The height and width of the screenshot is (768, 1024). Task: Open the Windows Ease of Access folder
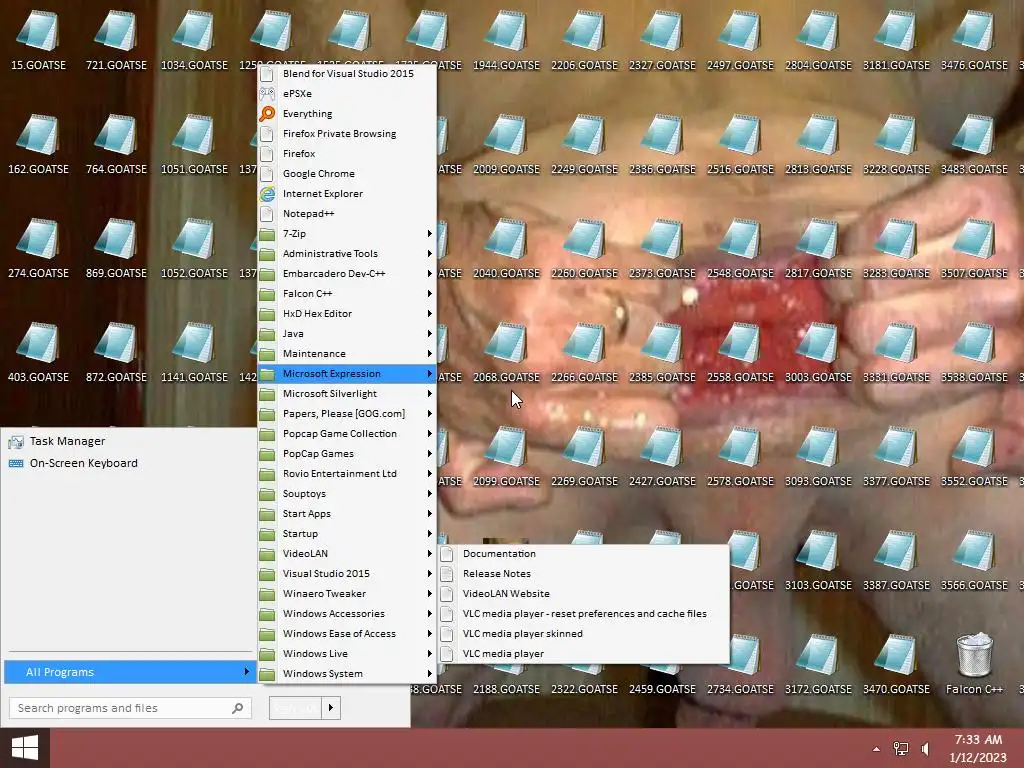pos(347,634)
